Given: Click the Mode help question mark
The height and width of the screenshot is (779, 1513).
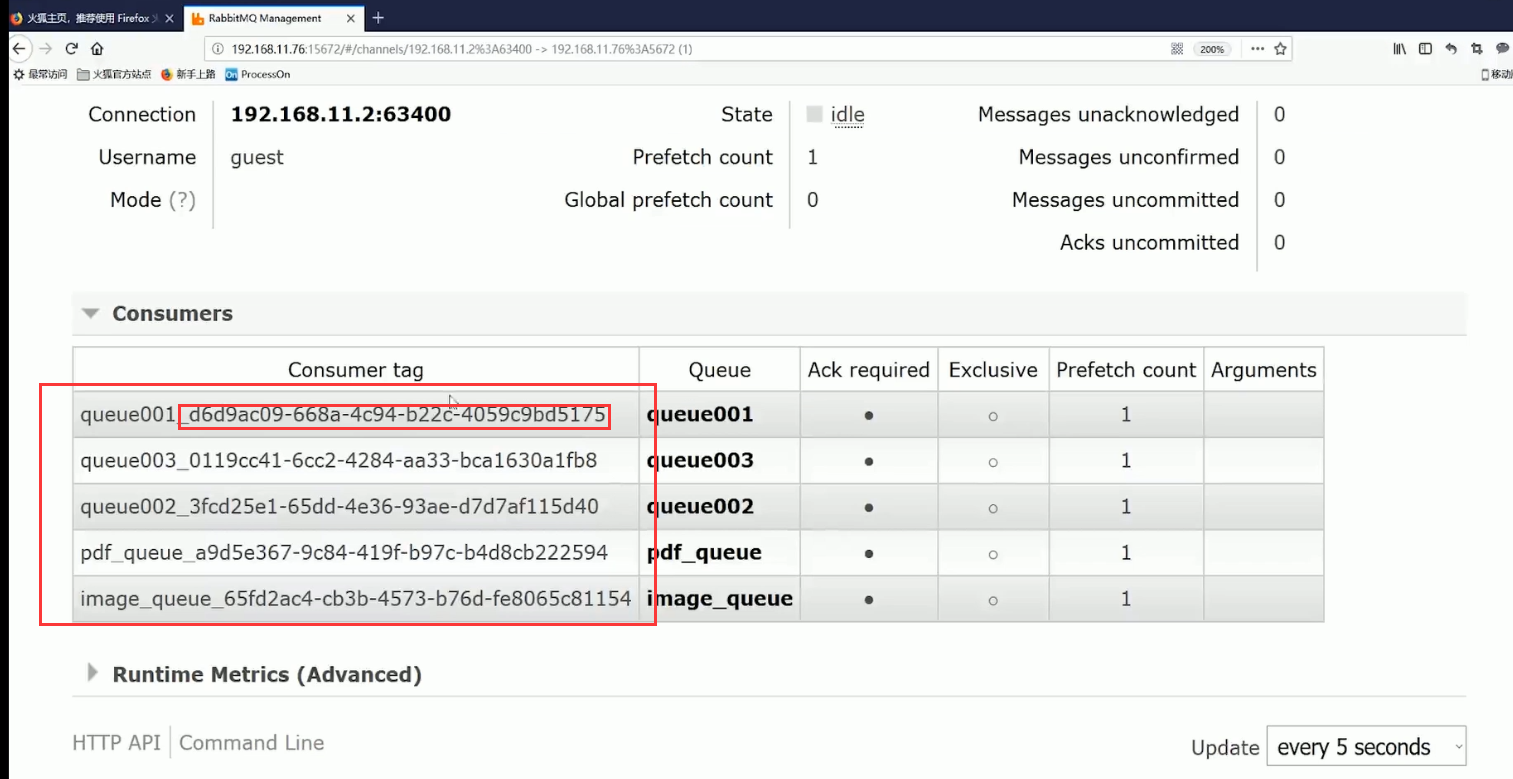Looking at the screenshot, I should 182,200.
